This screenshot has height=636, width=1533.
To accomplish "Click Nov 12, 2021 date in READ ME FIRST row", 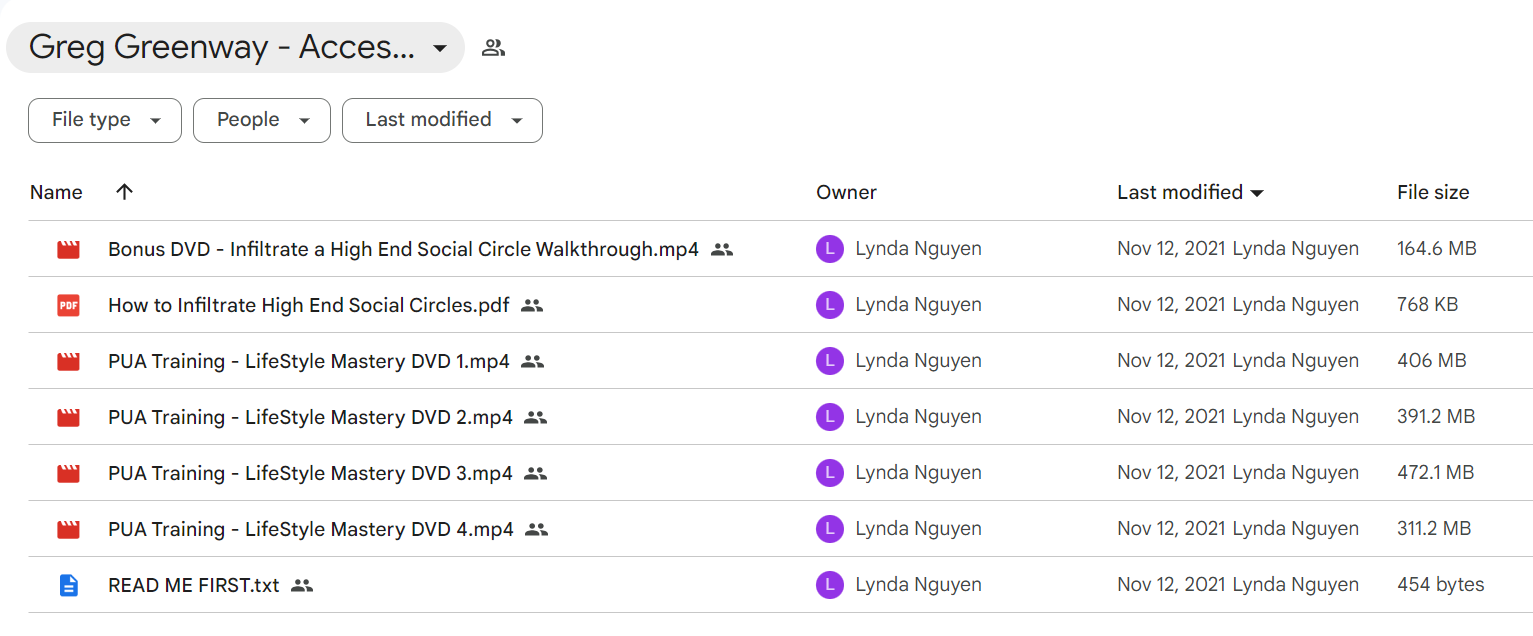I will pyautogui.click(x=1172, y=586).
